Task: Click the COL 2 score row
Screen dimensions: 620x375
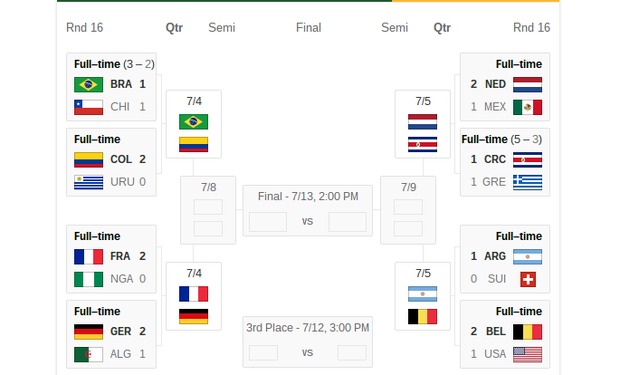Action: point(110,159)
